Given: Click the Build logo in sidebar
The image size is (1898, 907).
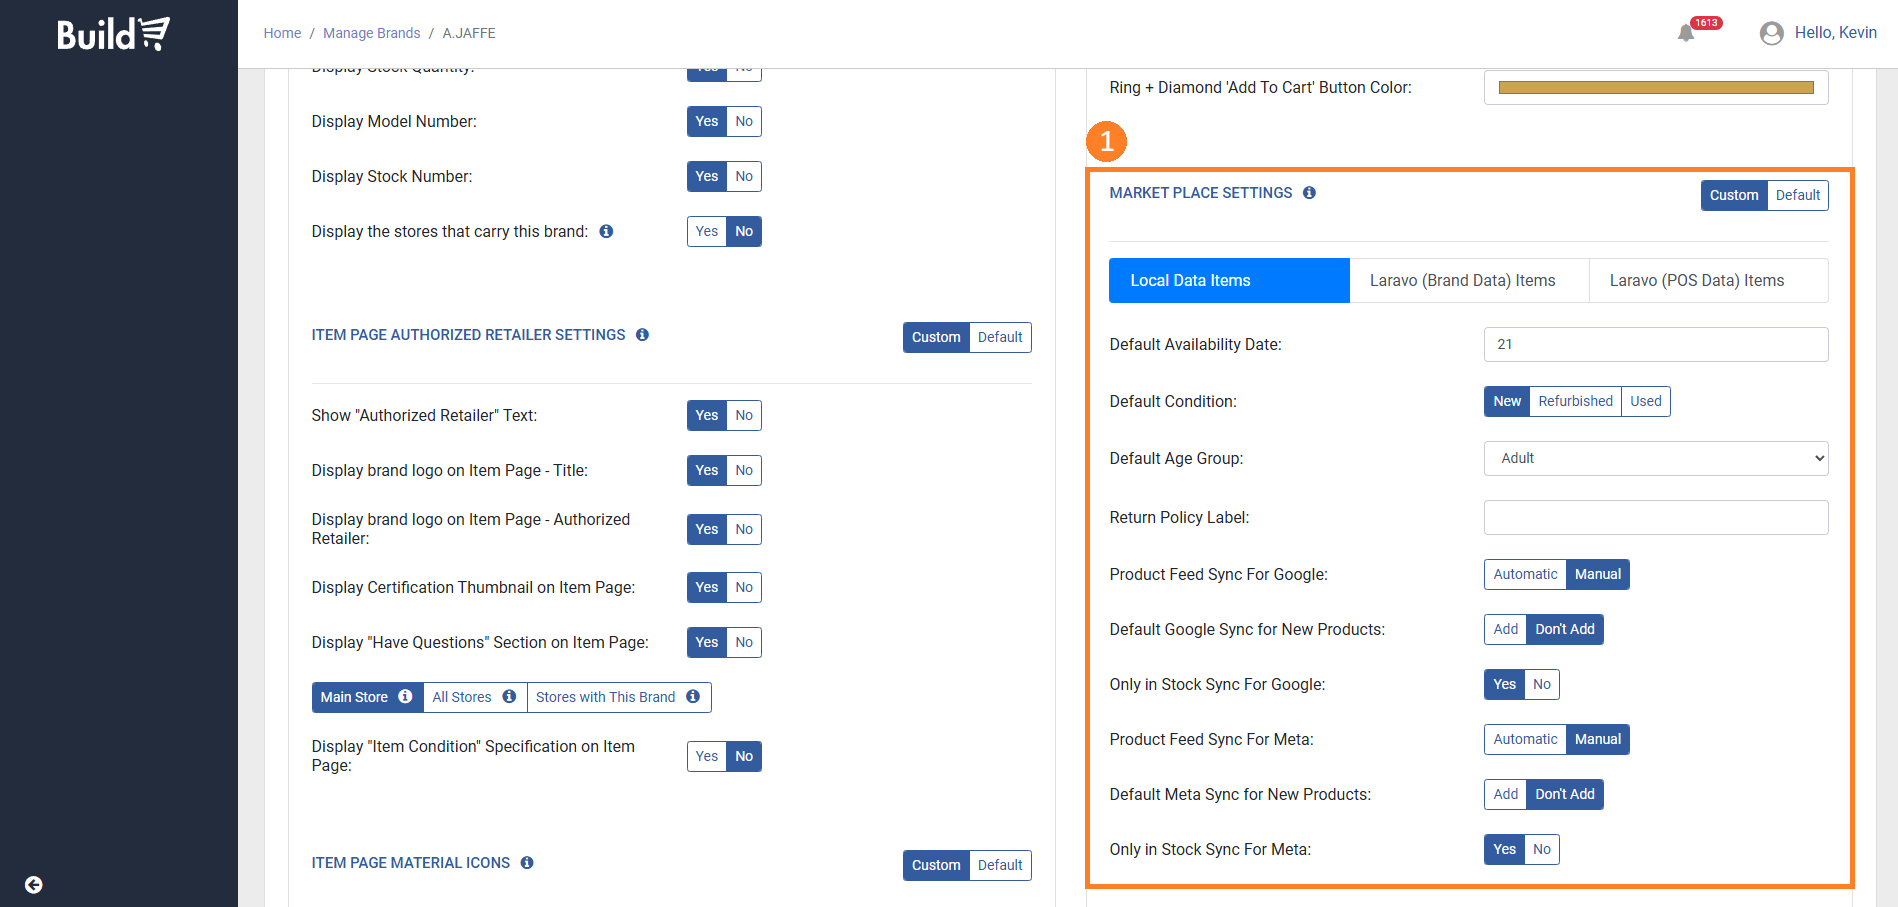Looking at the screenshot, I should [113, 34].
